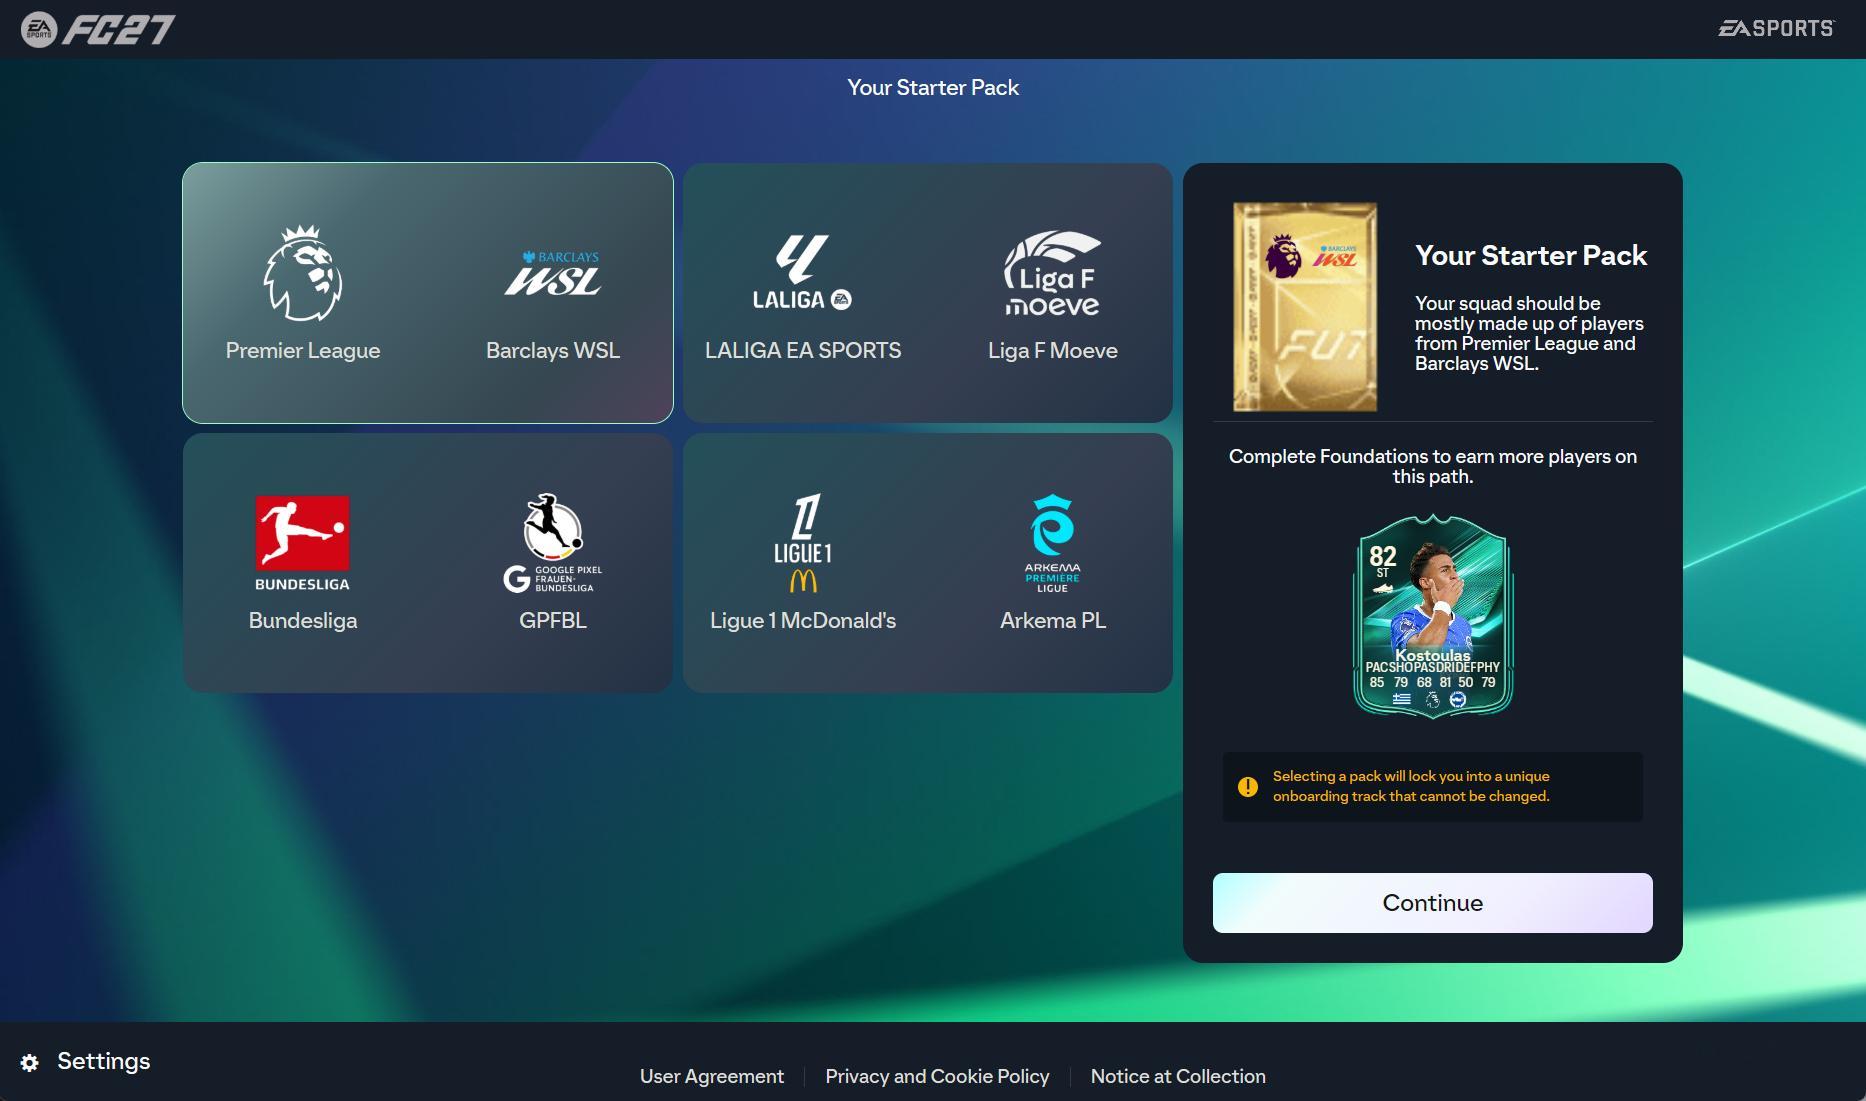The image size is (1866, 1101).
Task: Click the Google Pixel Frauen-Bundesliga logo
Action: (x=553, y=543)
